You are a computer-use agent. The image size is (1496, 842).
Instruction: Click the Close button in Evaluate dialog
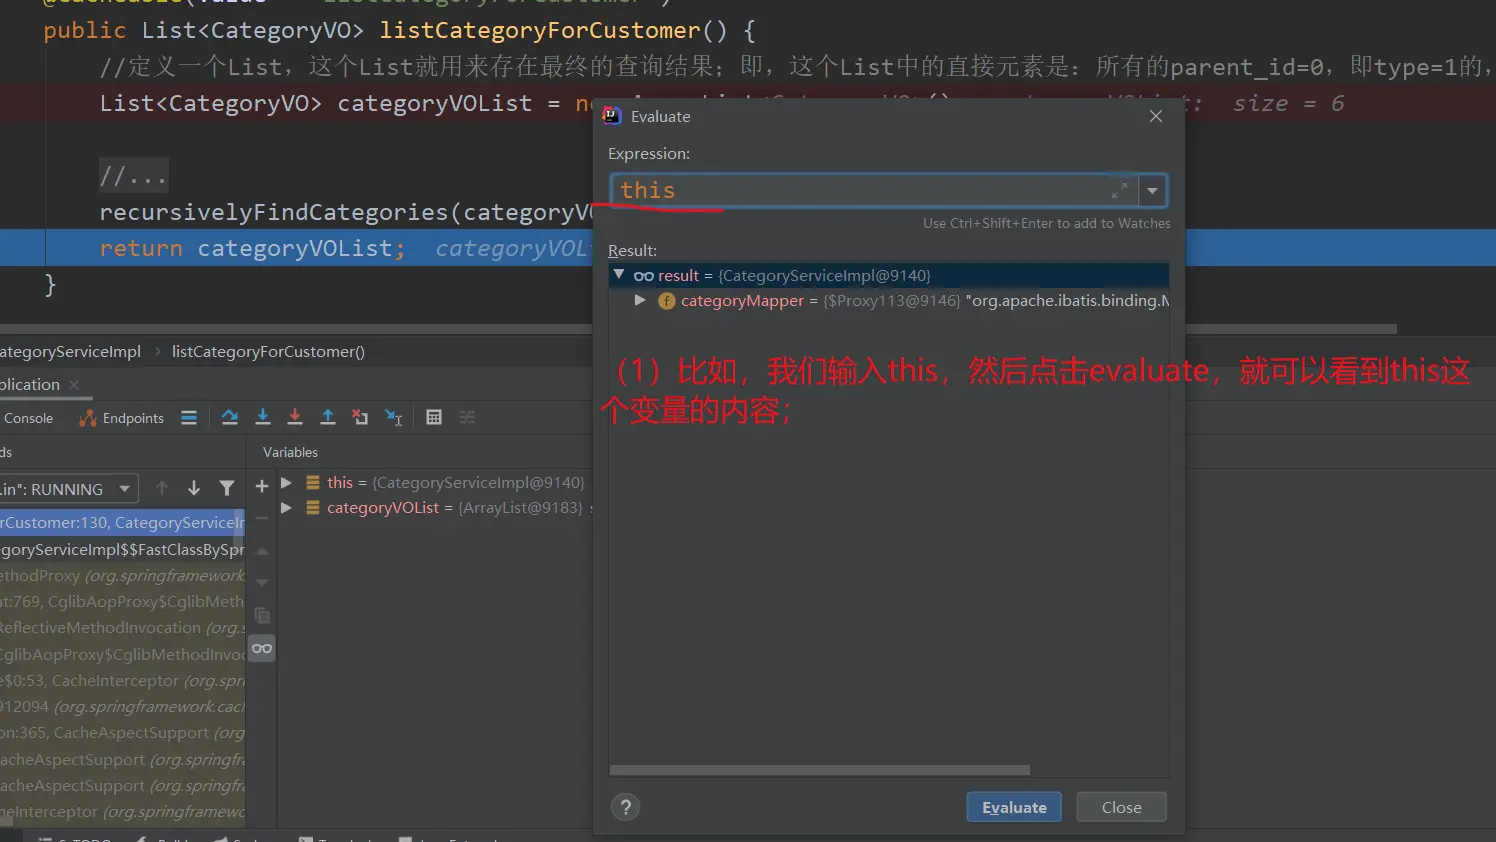click(1121, 807)
